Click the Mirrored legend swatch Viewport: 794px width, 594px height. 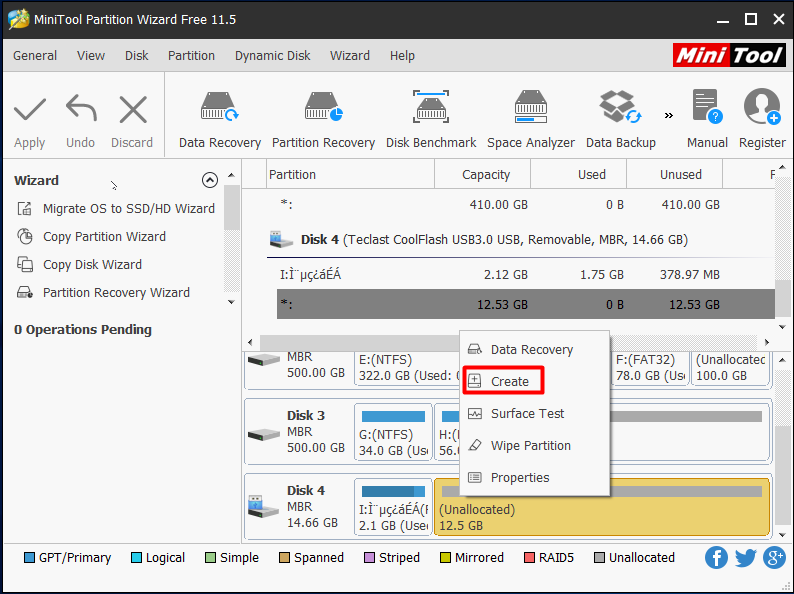(x=445, y=558)
